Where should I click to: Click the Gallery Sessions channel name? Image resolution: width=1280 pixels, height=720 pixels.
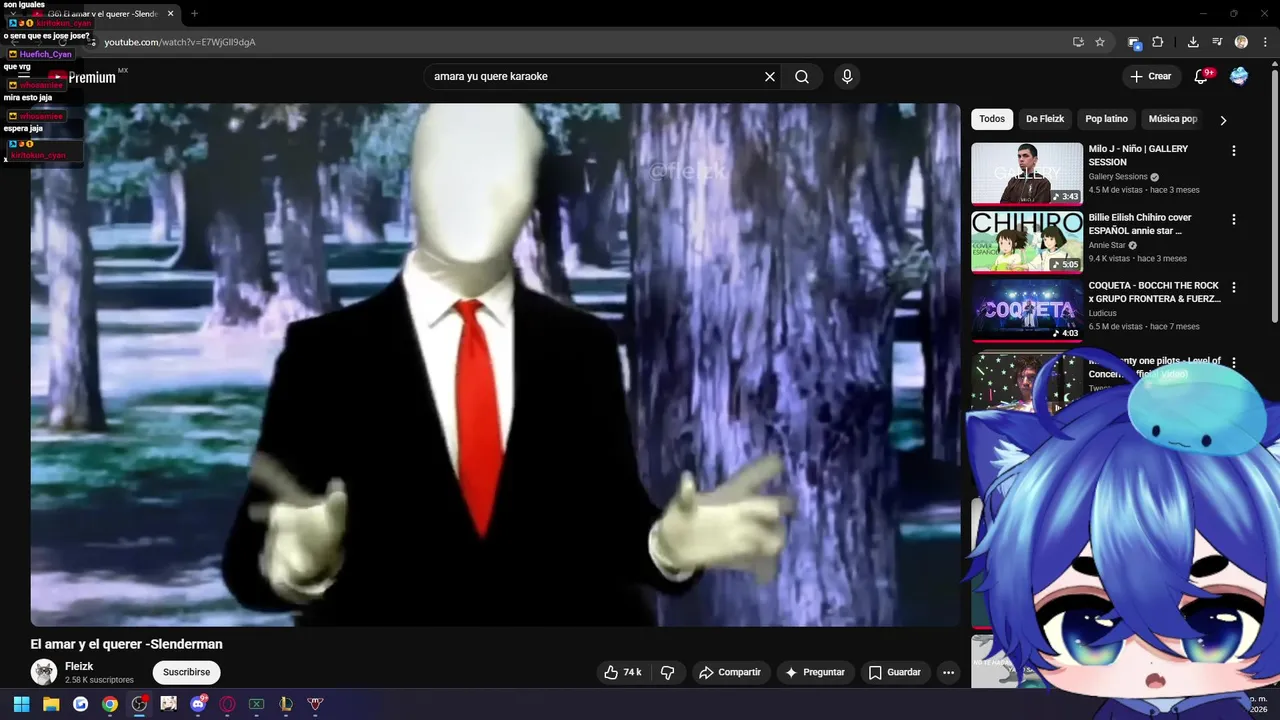point(1118,177)
